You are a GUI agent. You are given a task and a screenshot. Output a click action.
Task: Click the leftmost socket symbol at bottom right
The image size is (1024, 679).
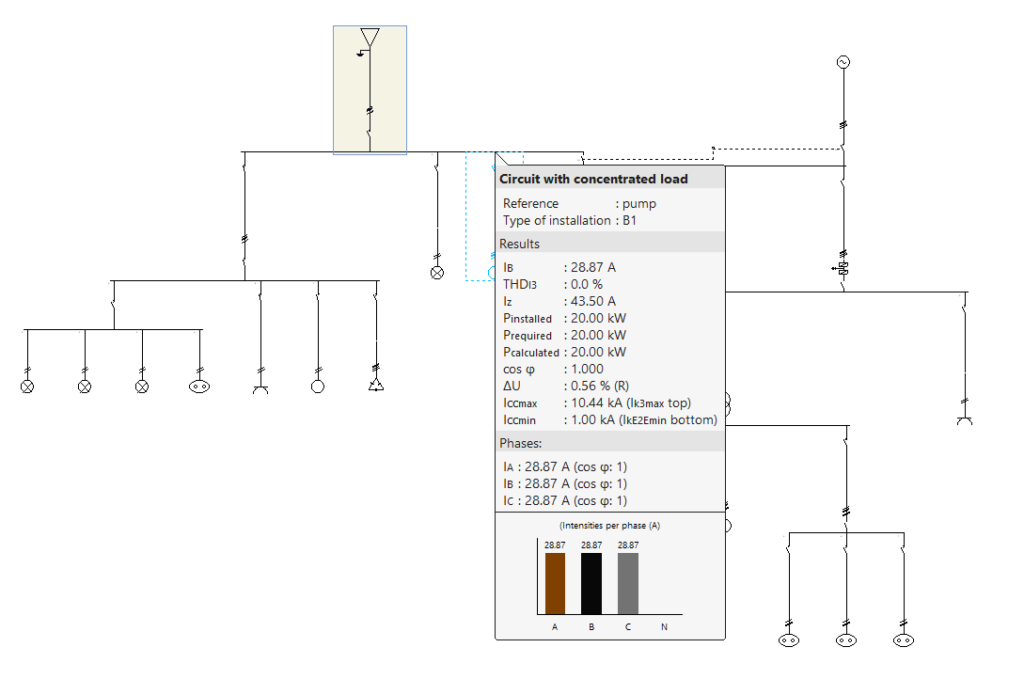(x=788, y=639)
